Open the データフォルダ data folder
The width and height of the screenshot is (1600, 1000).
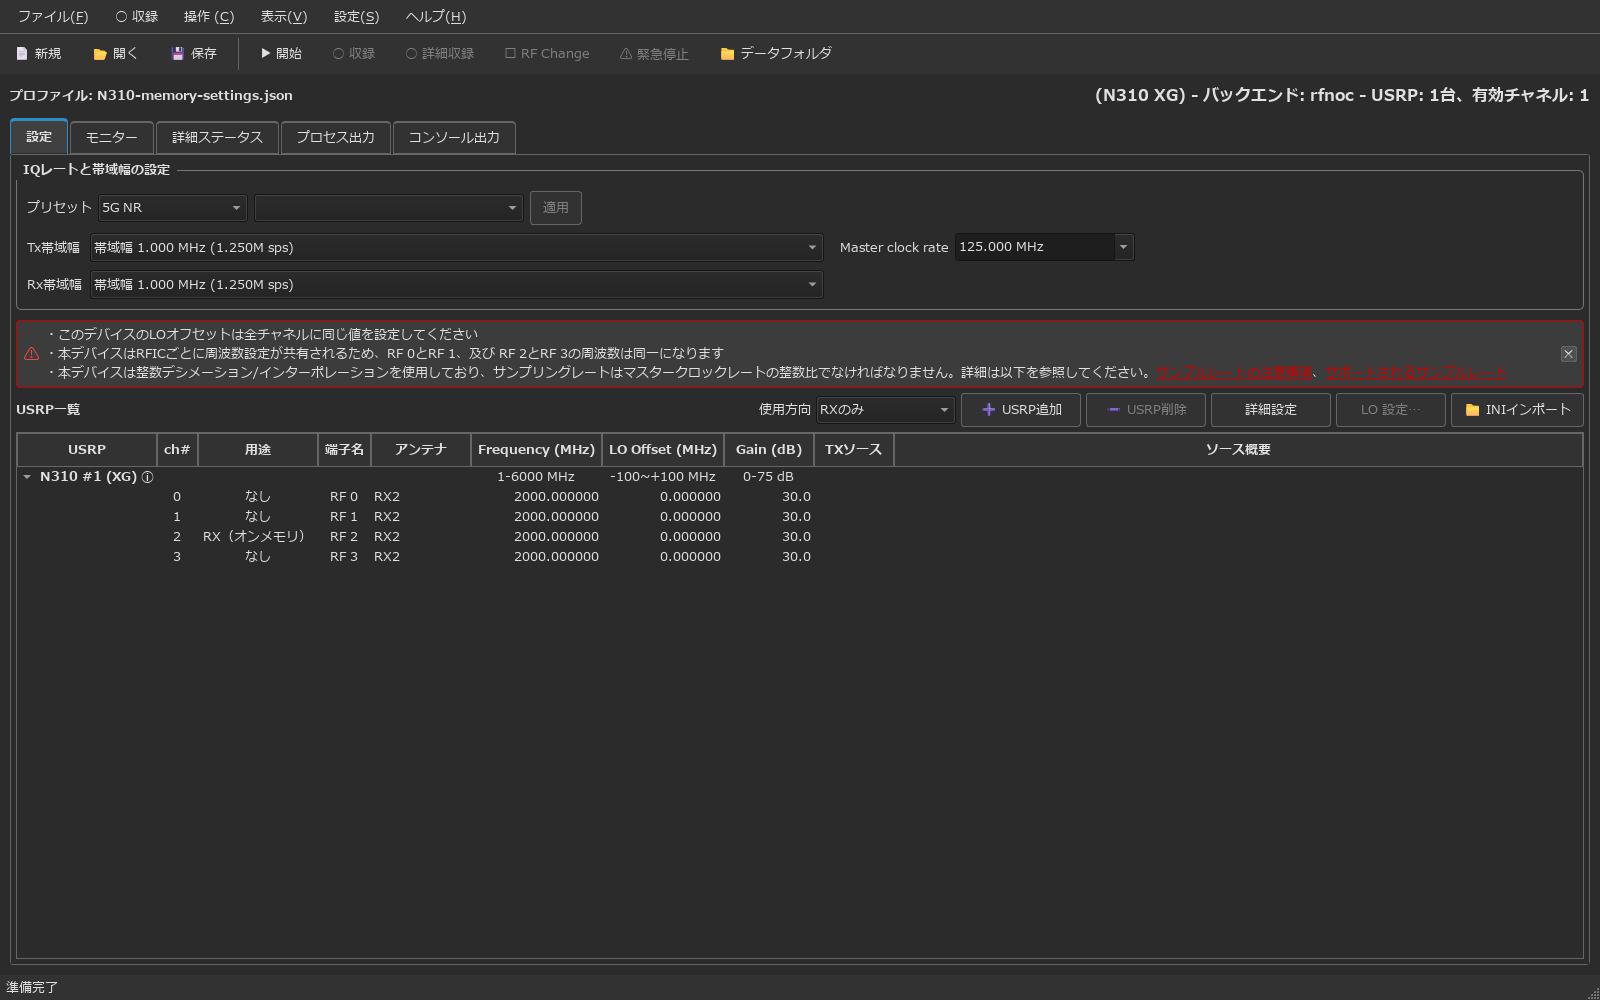coord(776,54)
